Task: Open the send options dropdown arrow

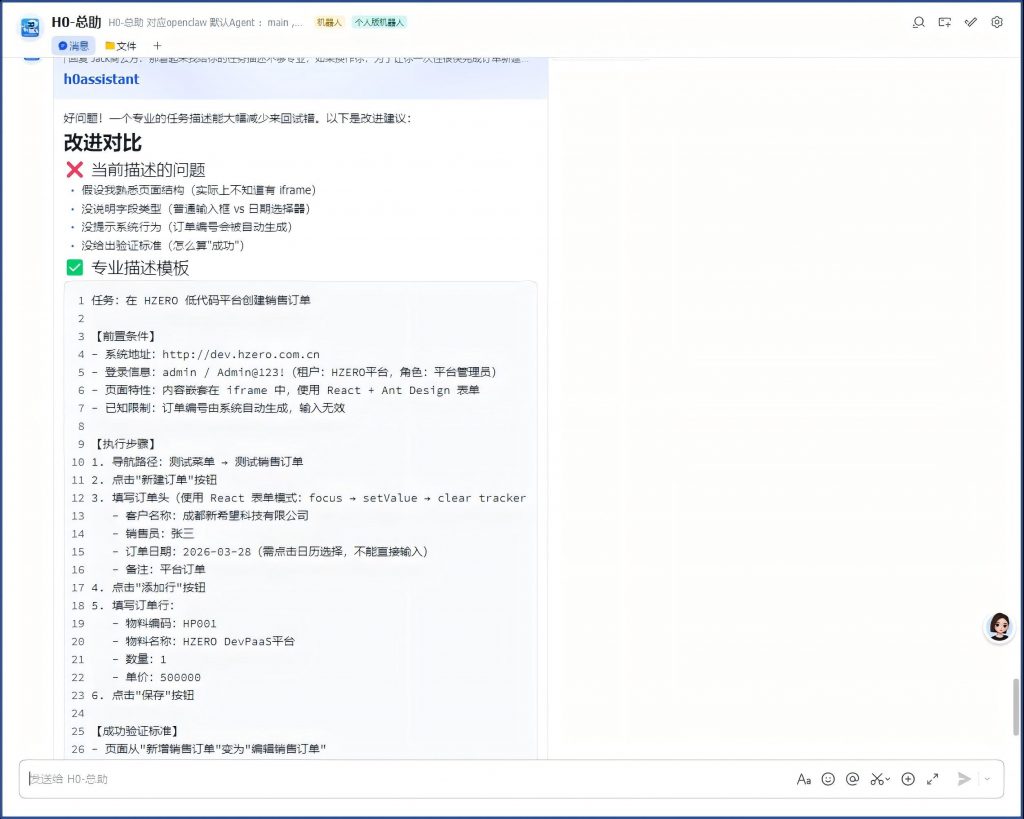Action: [x=988, y=779]
